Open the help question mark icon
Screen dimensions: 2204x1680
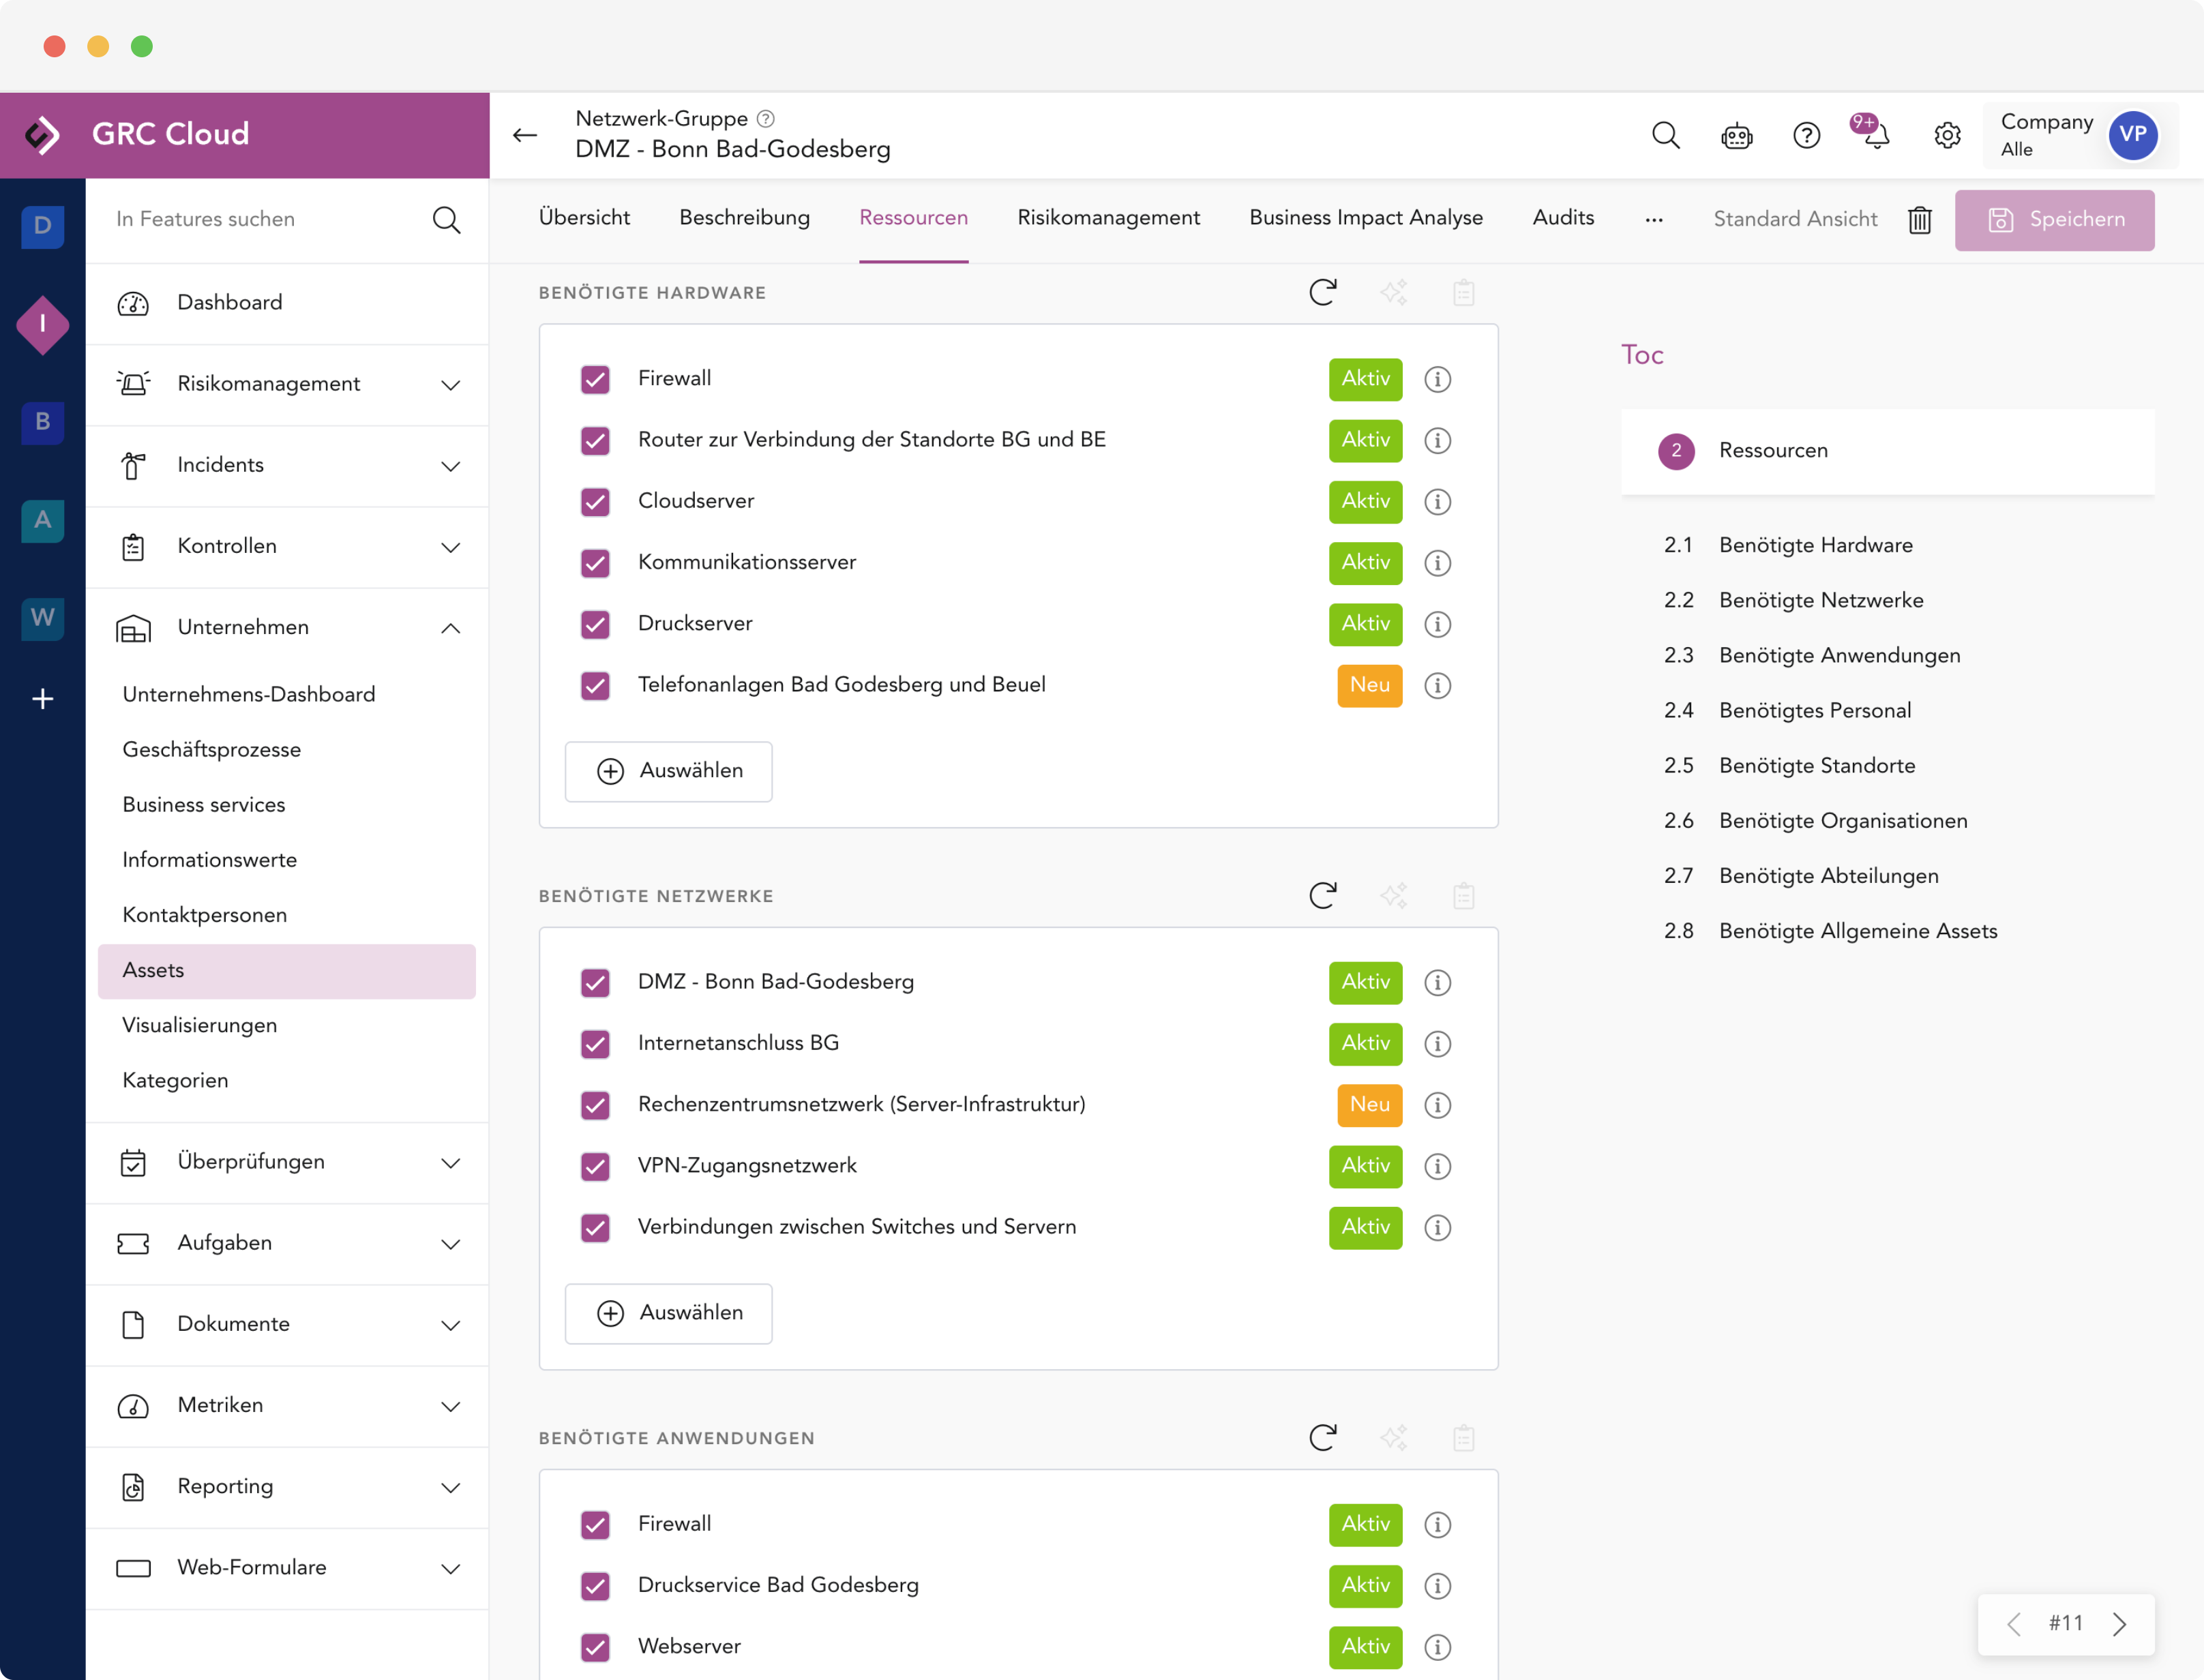[x=1806, y=135]
